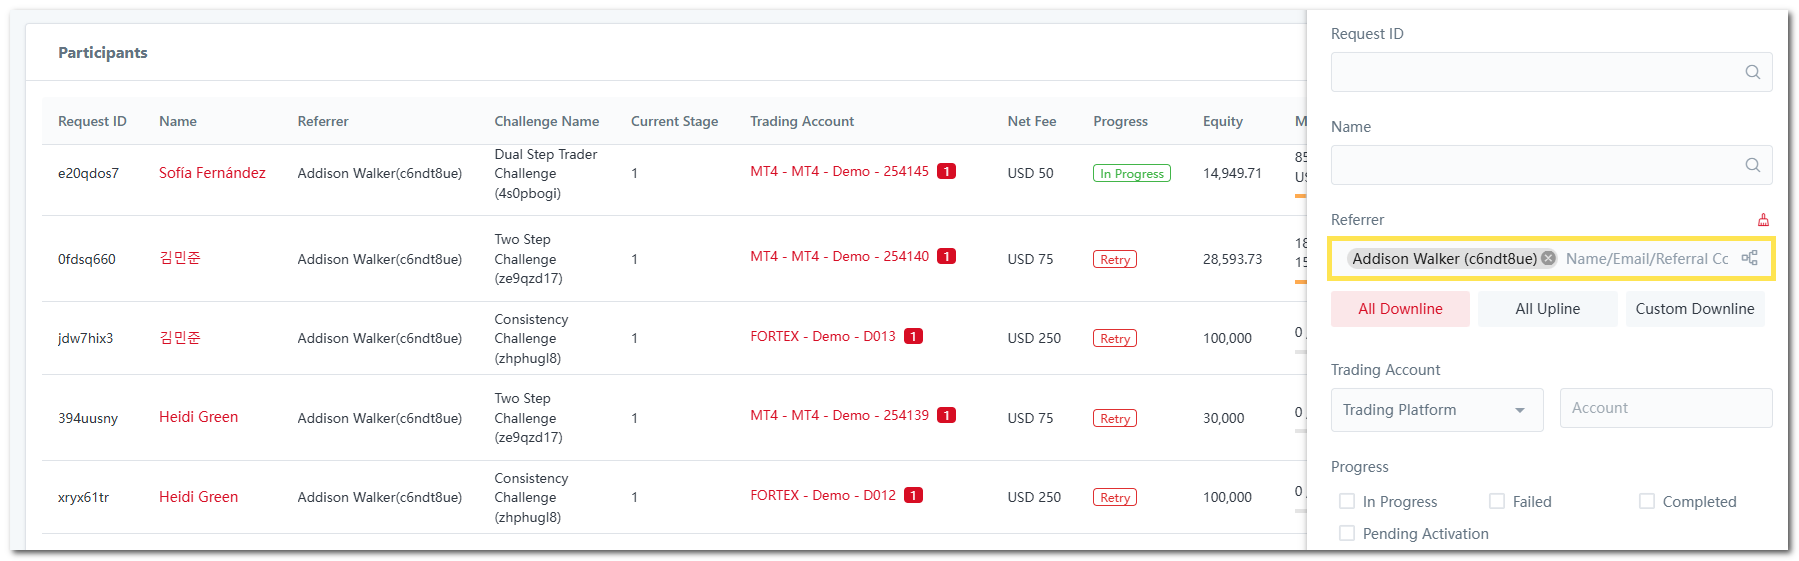Toggle the Pending Activation checkbox
1799x561 pixels.
(x=1347, y=533)
